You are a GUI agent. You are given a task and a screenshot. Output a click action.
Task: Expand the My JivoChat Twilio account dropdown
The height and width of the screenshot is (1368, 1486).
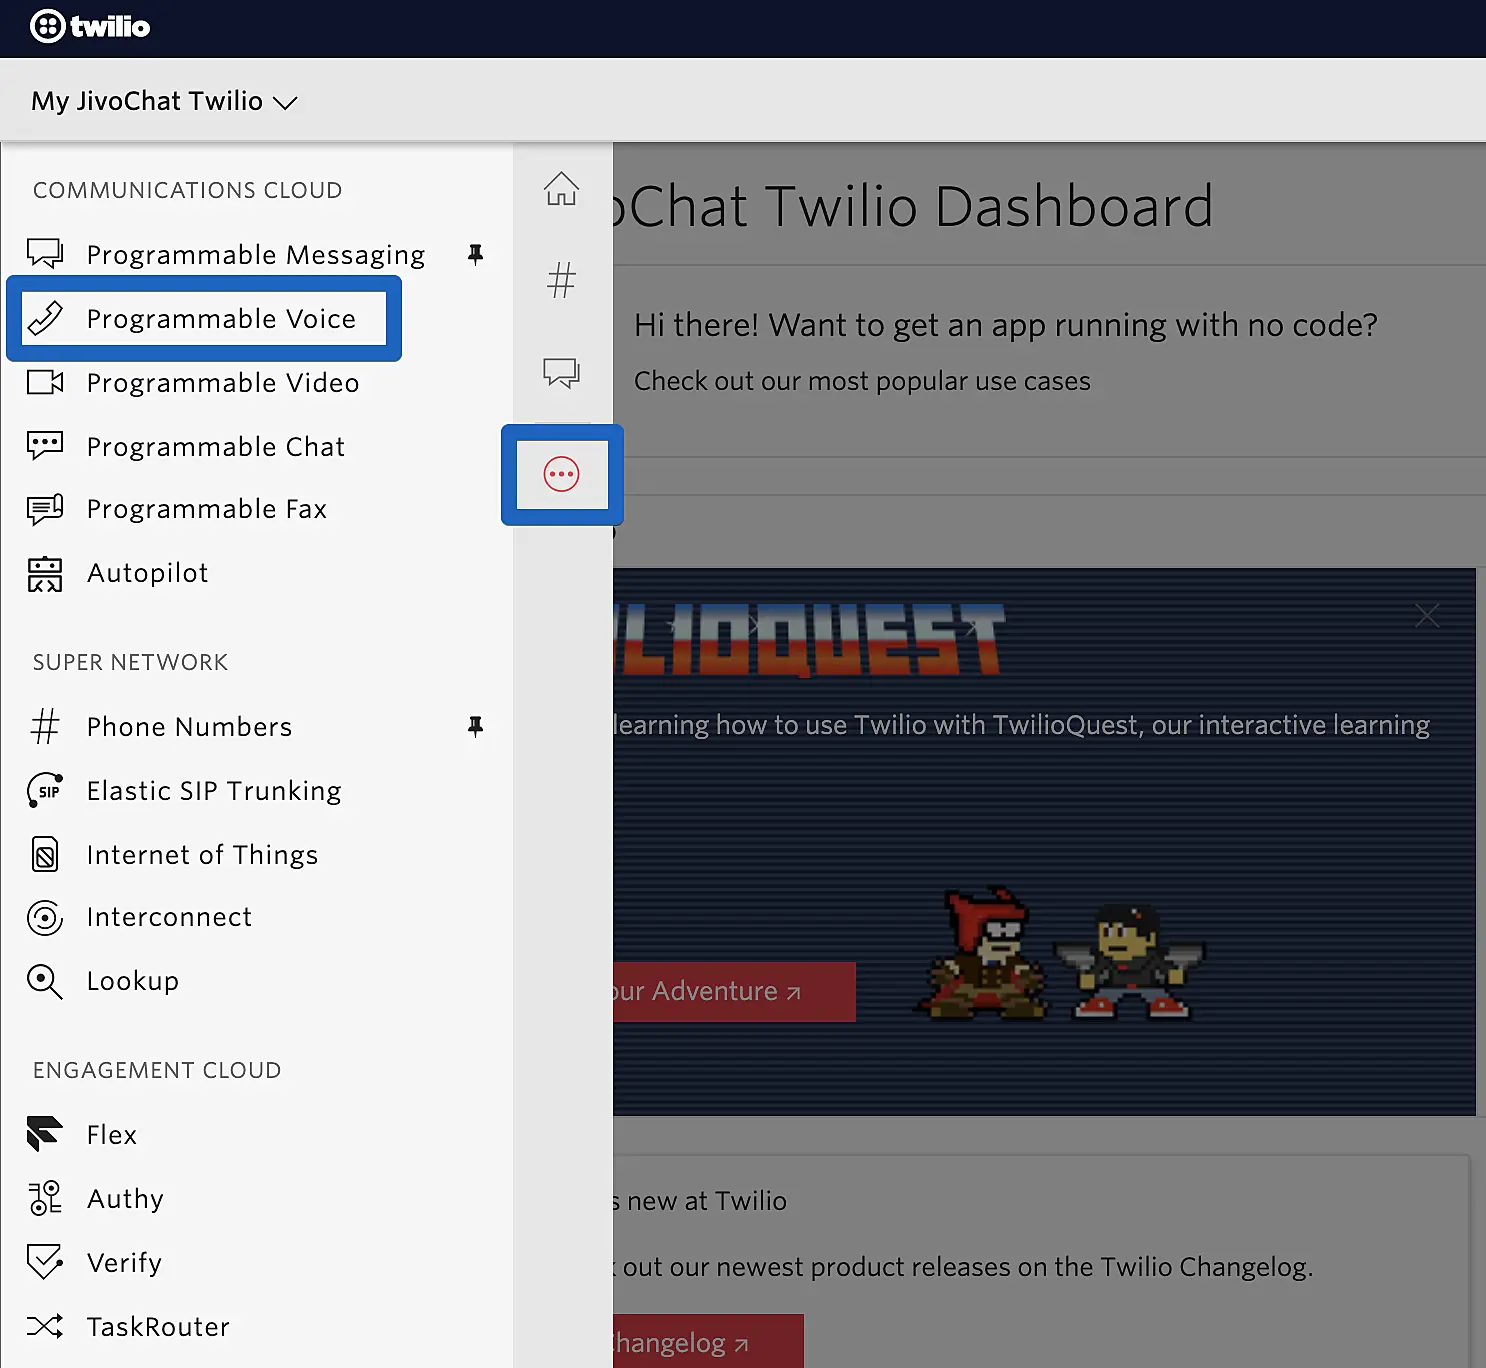pos(164,101)
